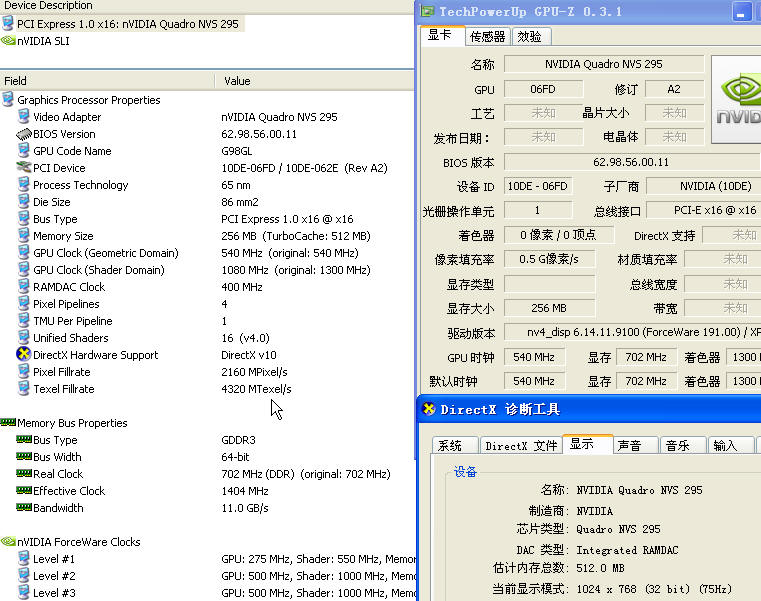This screenshot has width=761, height=601.
Task: Click the 1080 MHz shader clock value
Action: 296,270
